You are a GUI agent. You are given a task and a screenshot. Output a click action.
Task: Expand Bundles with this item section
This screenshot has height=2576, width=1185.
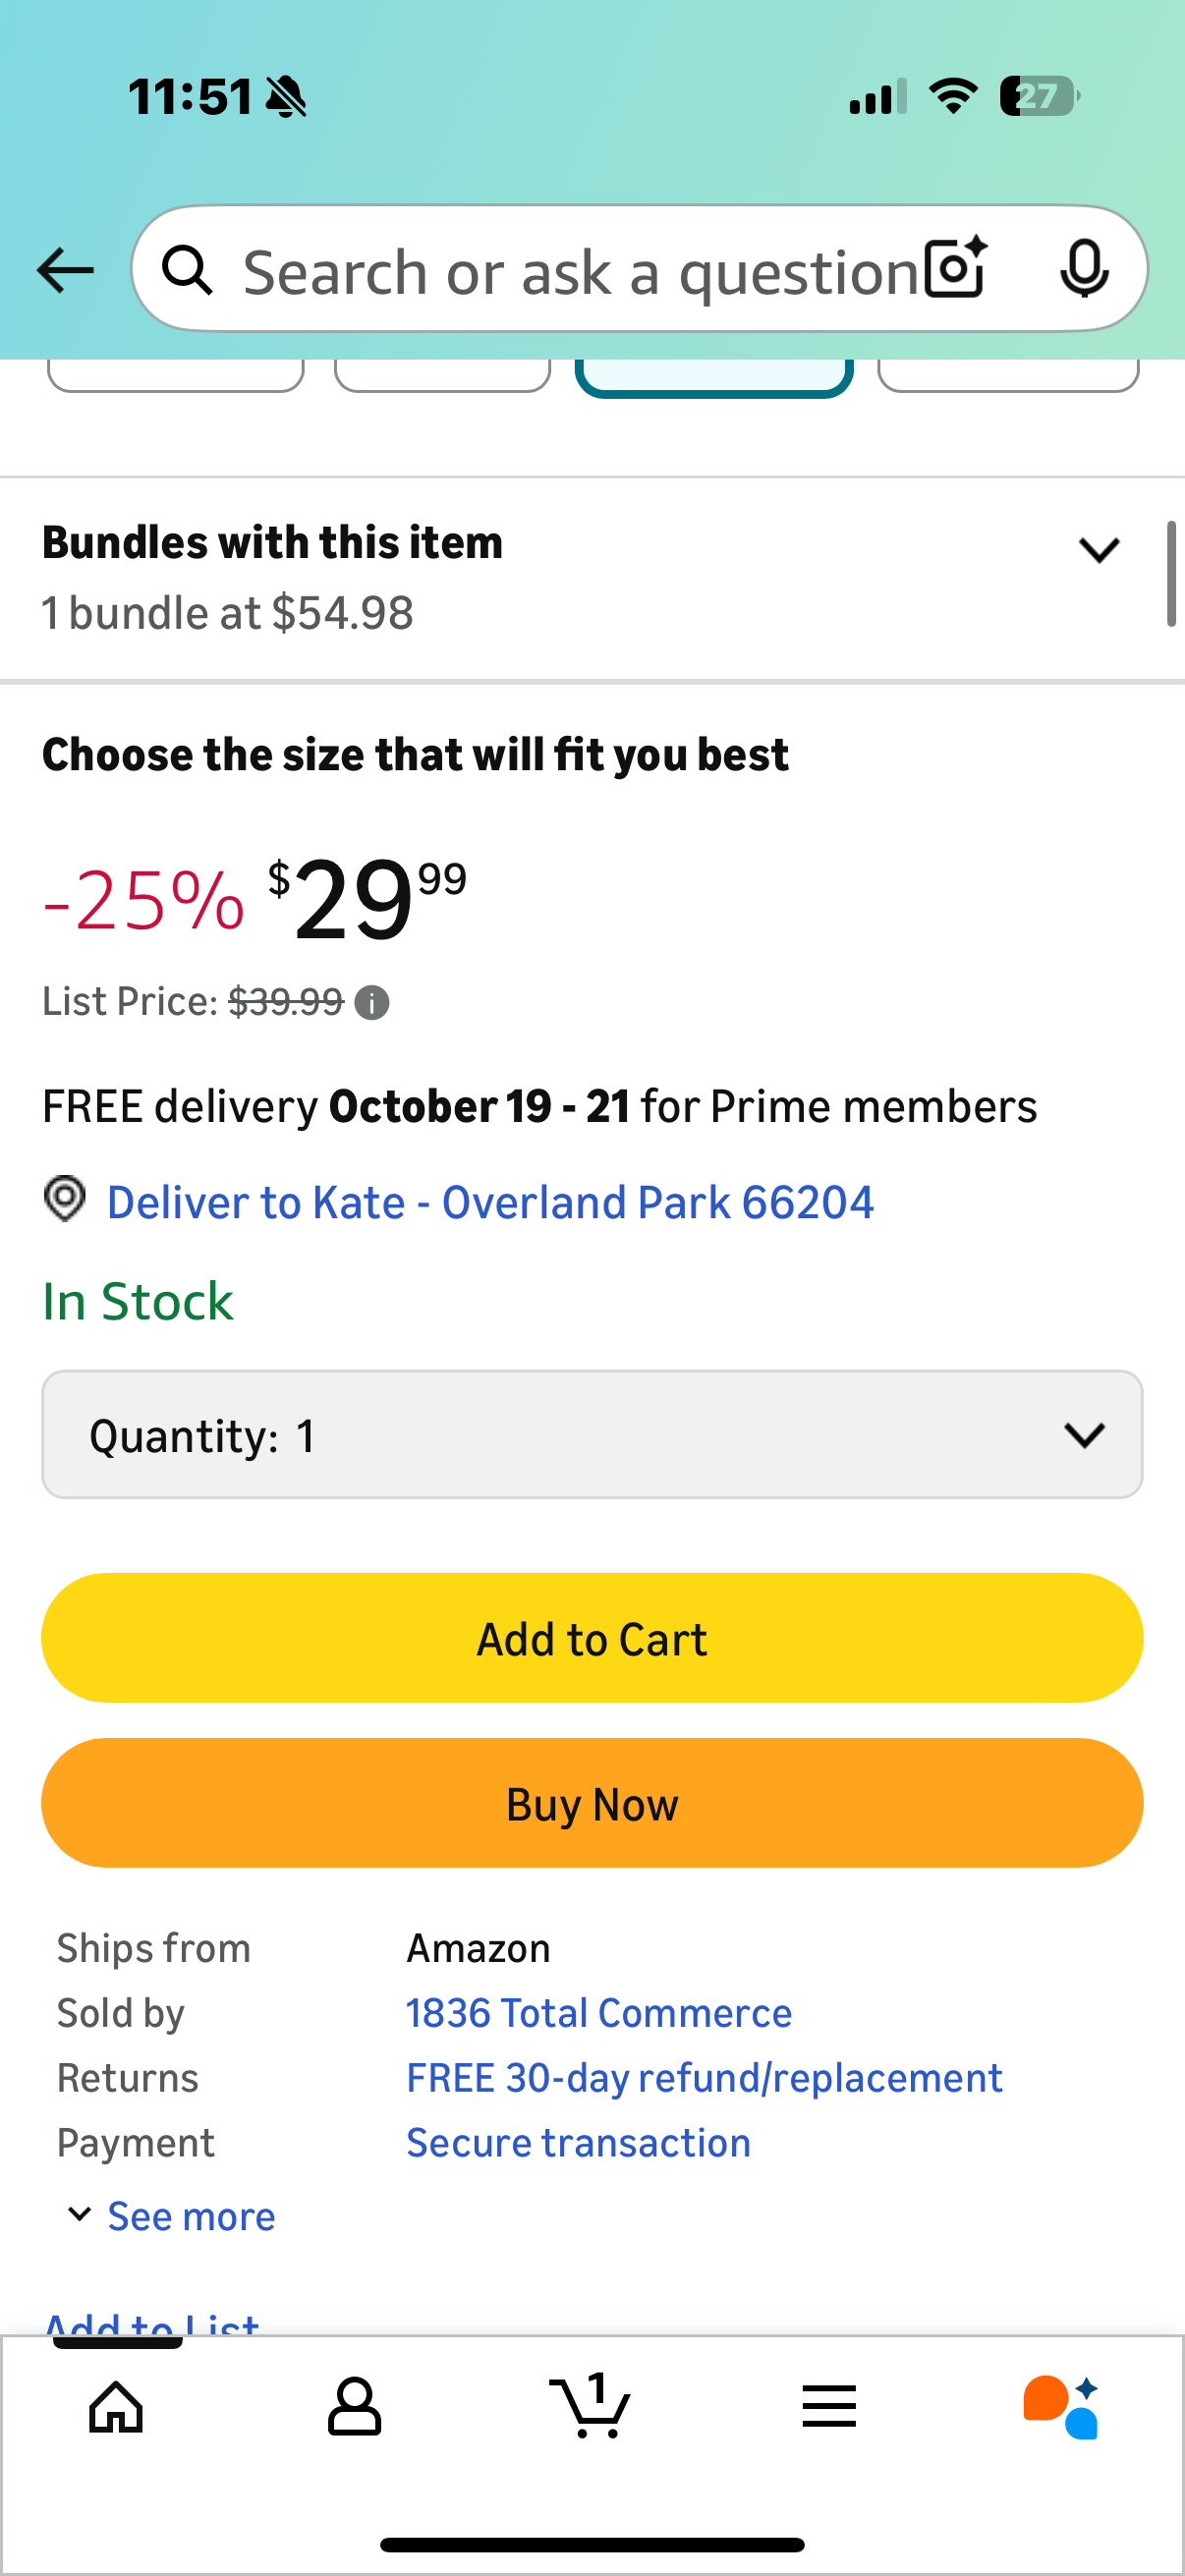(x=1098, y=550)
